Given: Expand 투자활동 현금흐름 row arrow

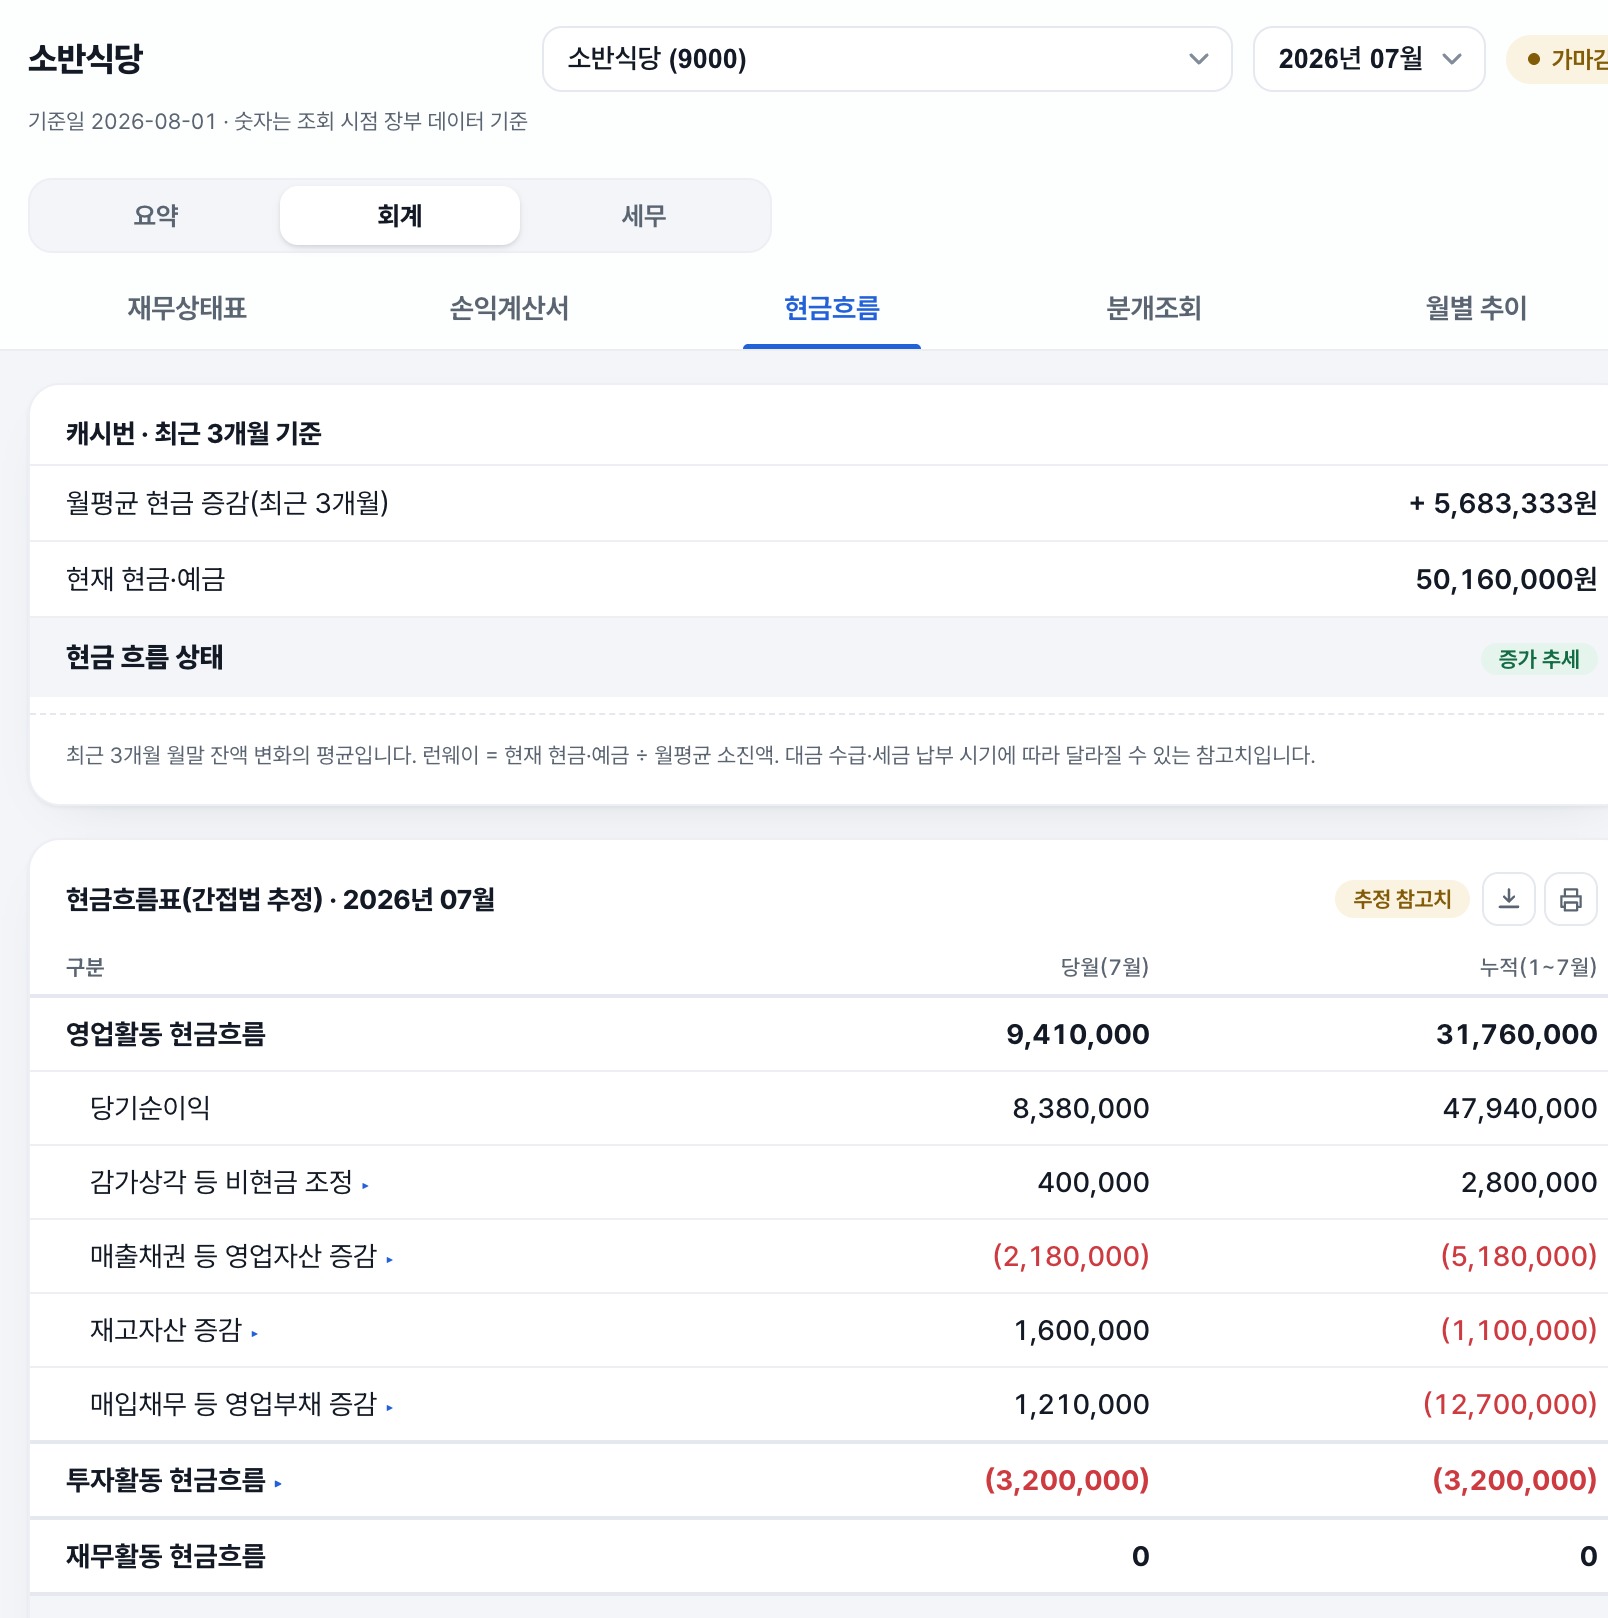Looking at the screenshot, I should coord(278,1483).
